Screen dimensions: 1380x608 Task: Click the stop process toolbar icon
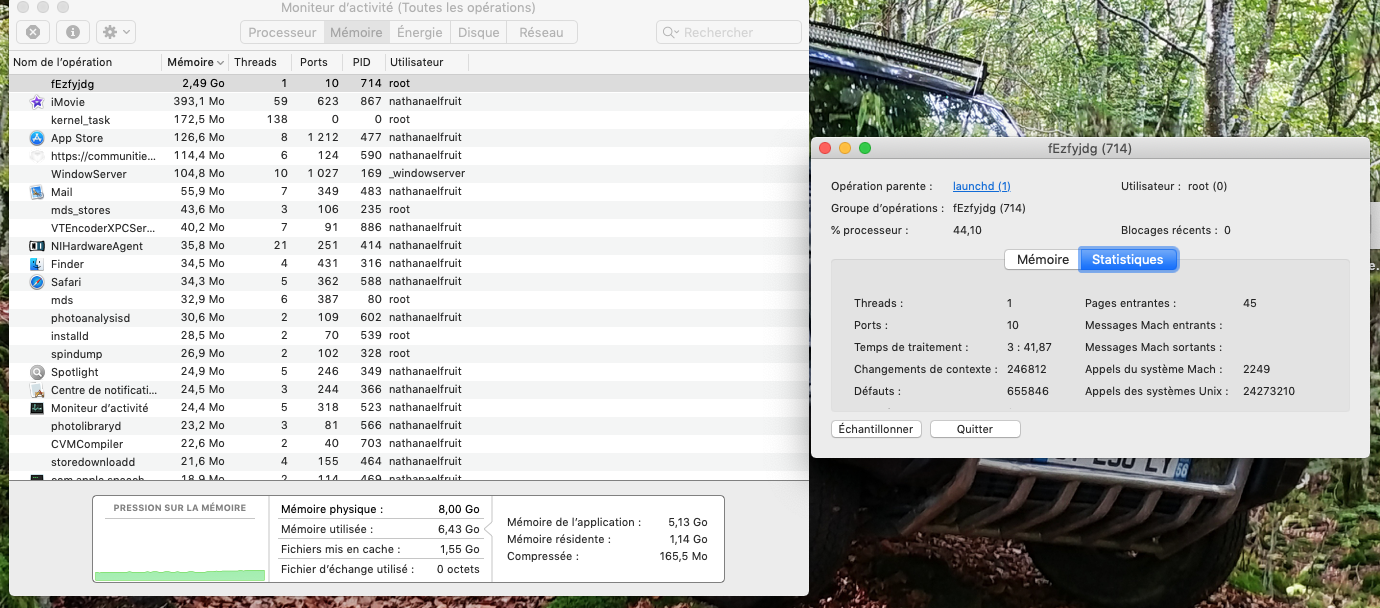pyautogui.click(x=33, y=32)
